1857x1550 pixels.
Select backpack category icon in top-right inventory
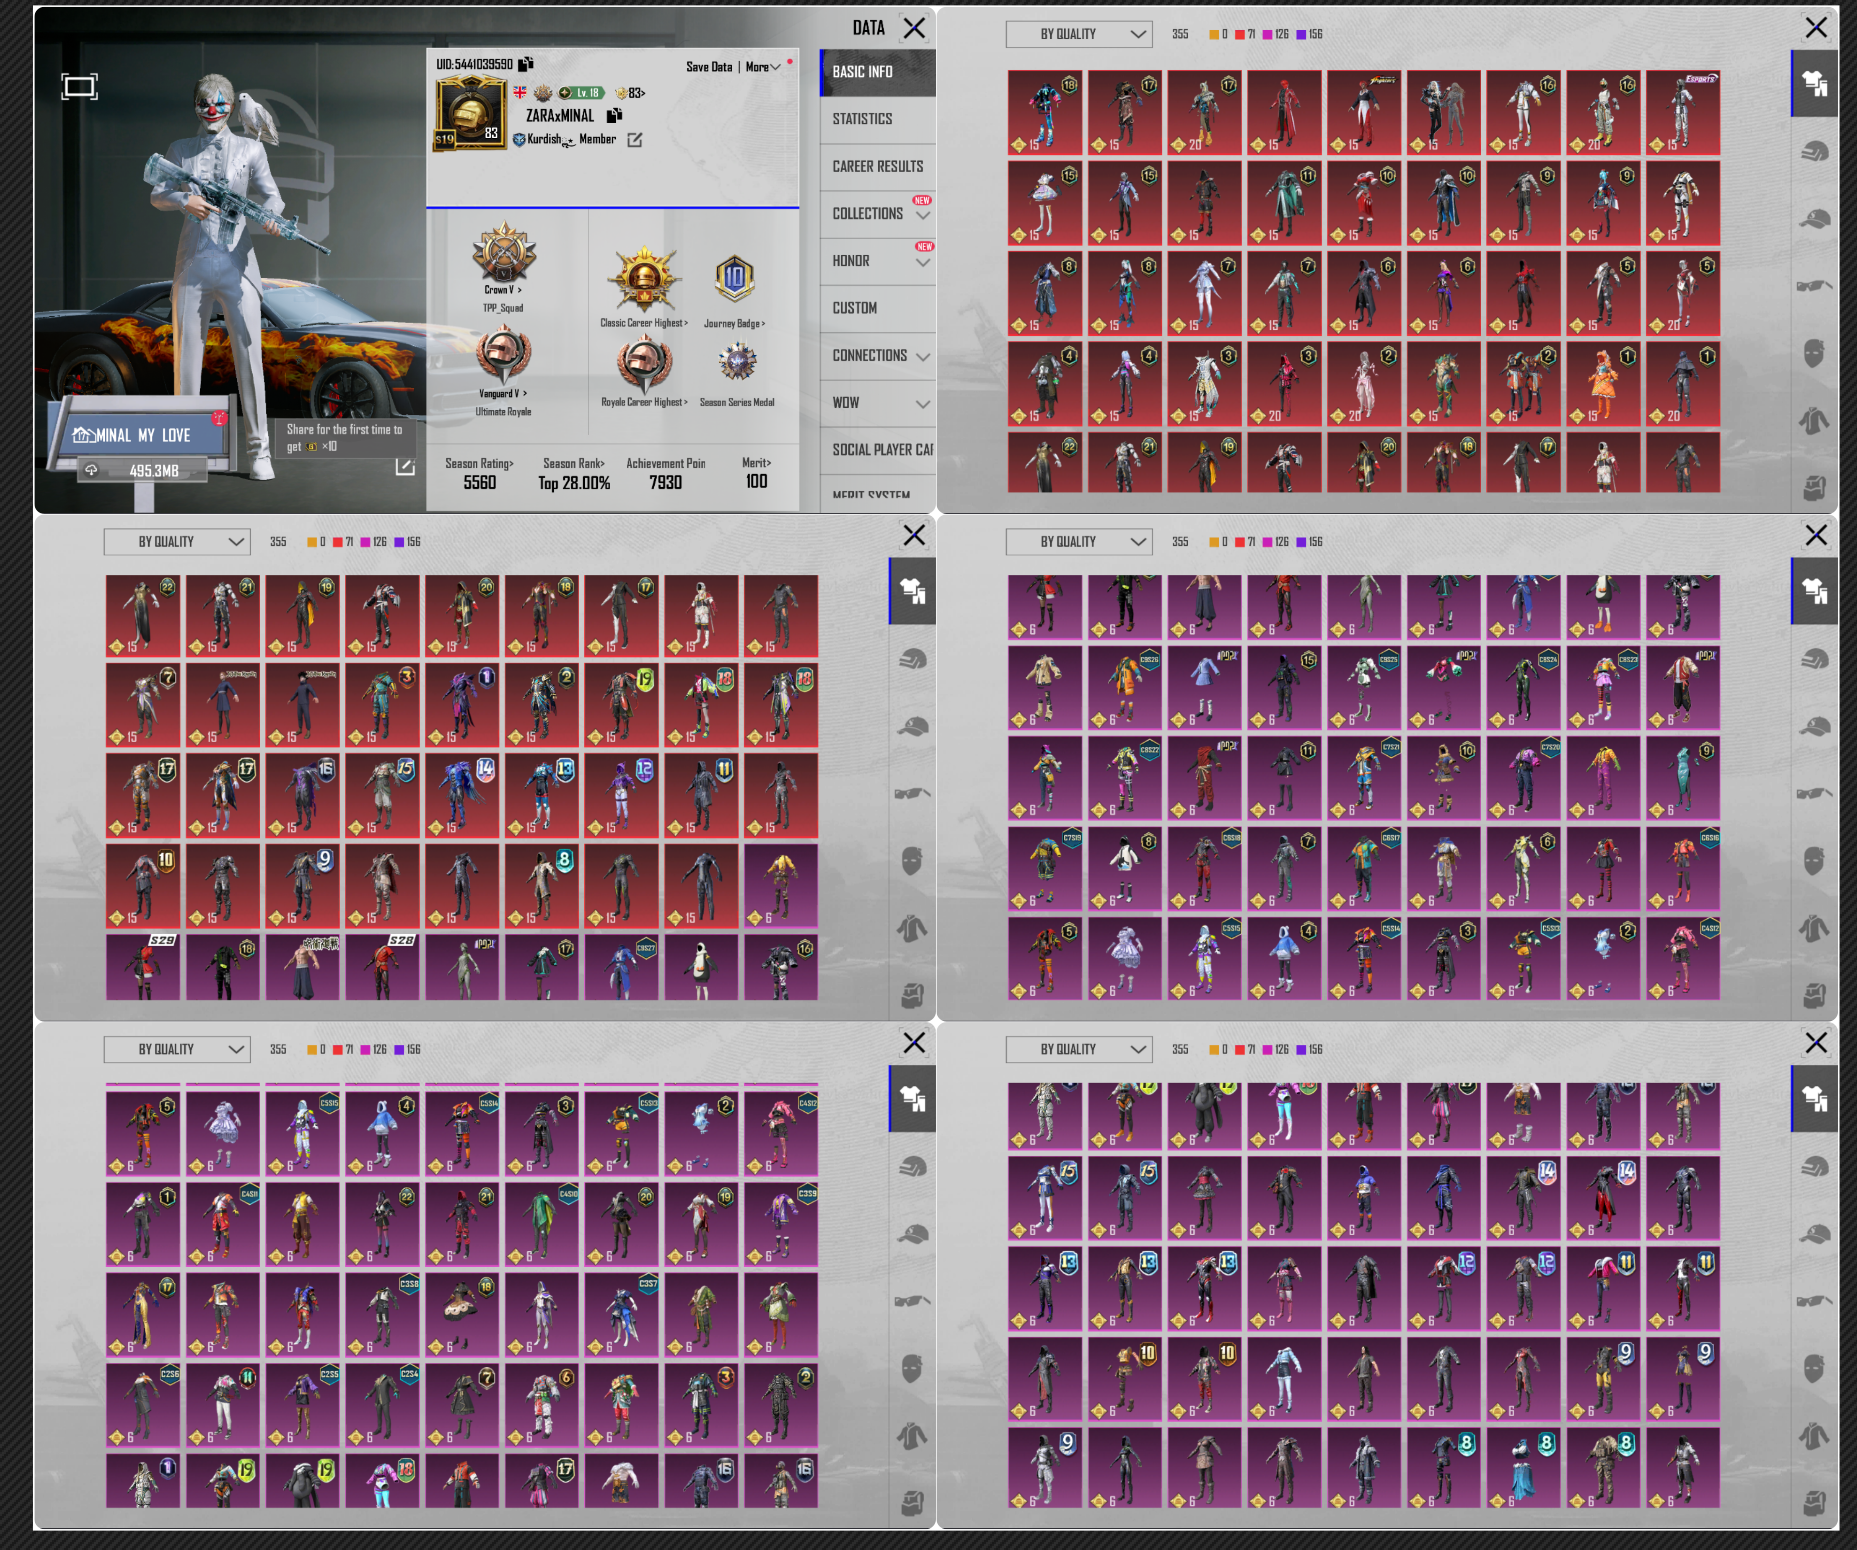[x=1814, y=488]
